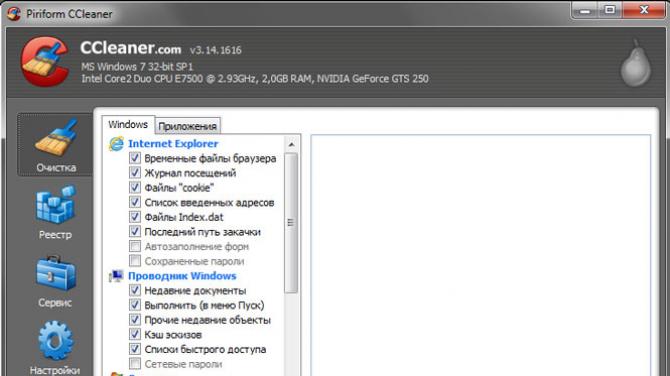Open the Сервис tools section

click(x=55, y=280)
